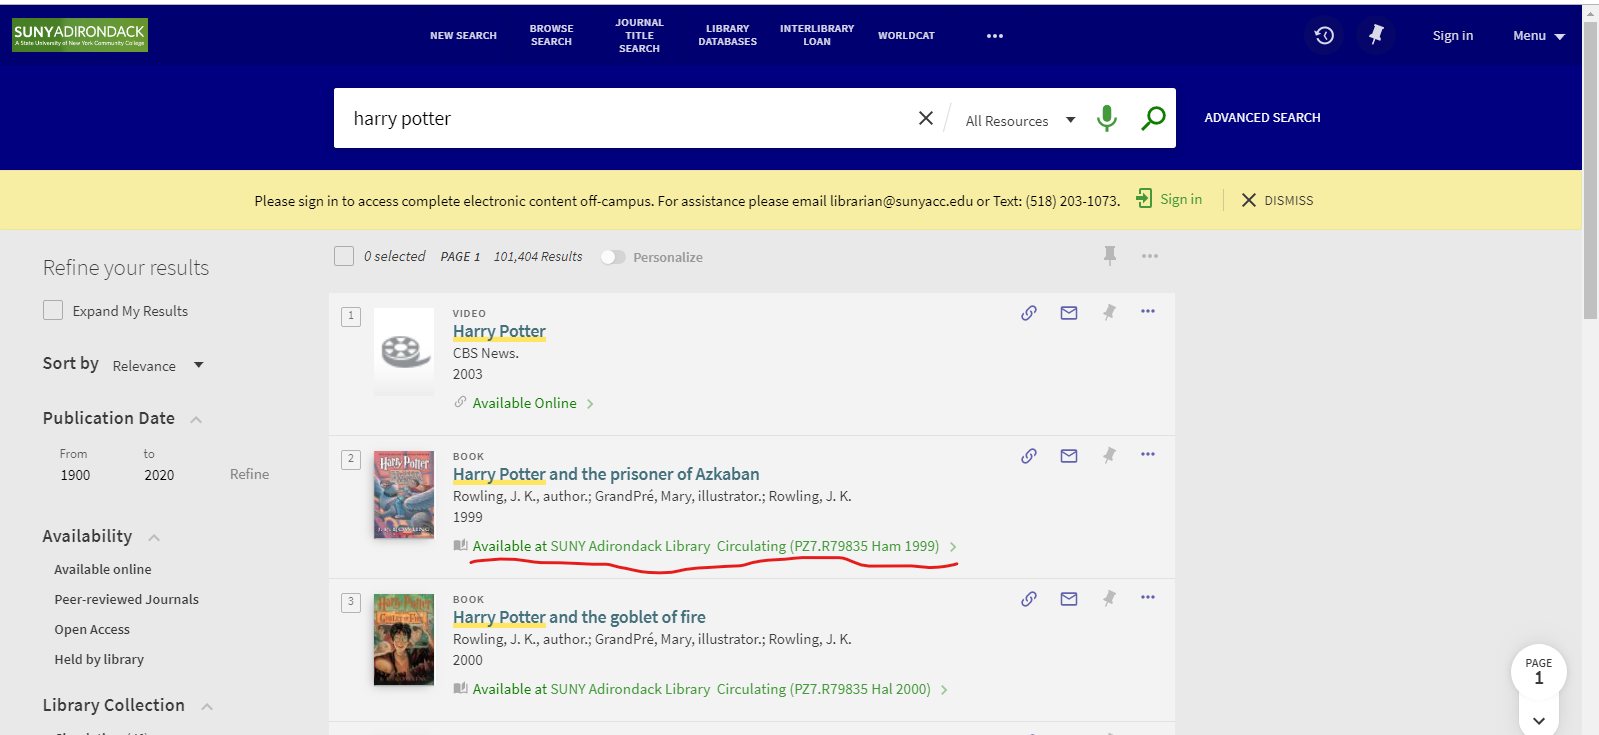Filter by Open Access

pyautogui.click(x=92, y=629)
